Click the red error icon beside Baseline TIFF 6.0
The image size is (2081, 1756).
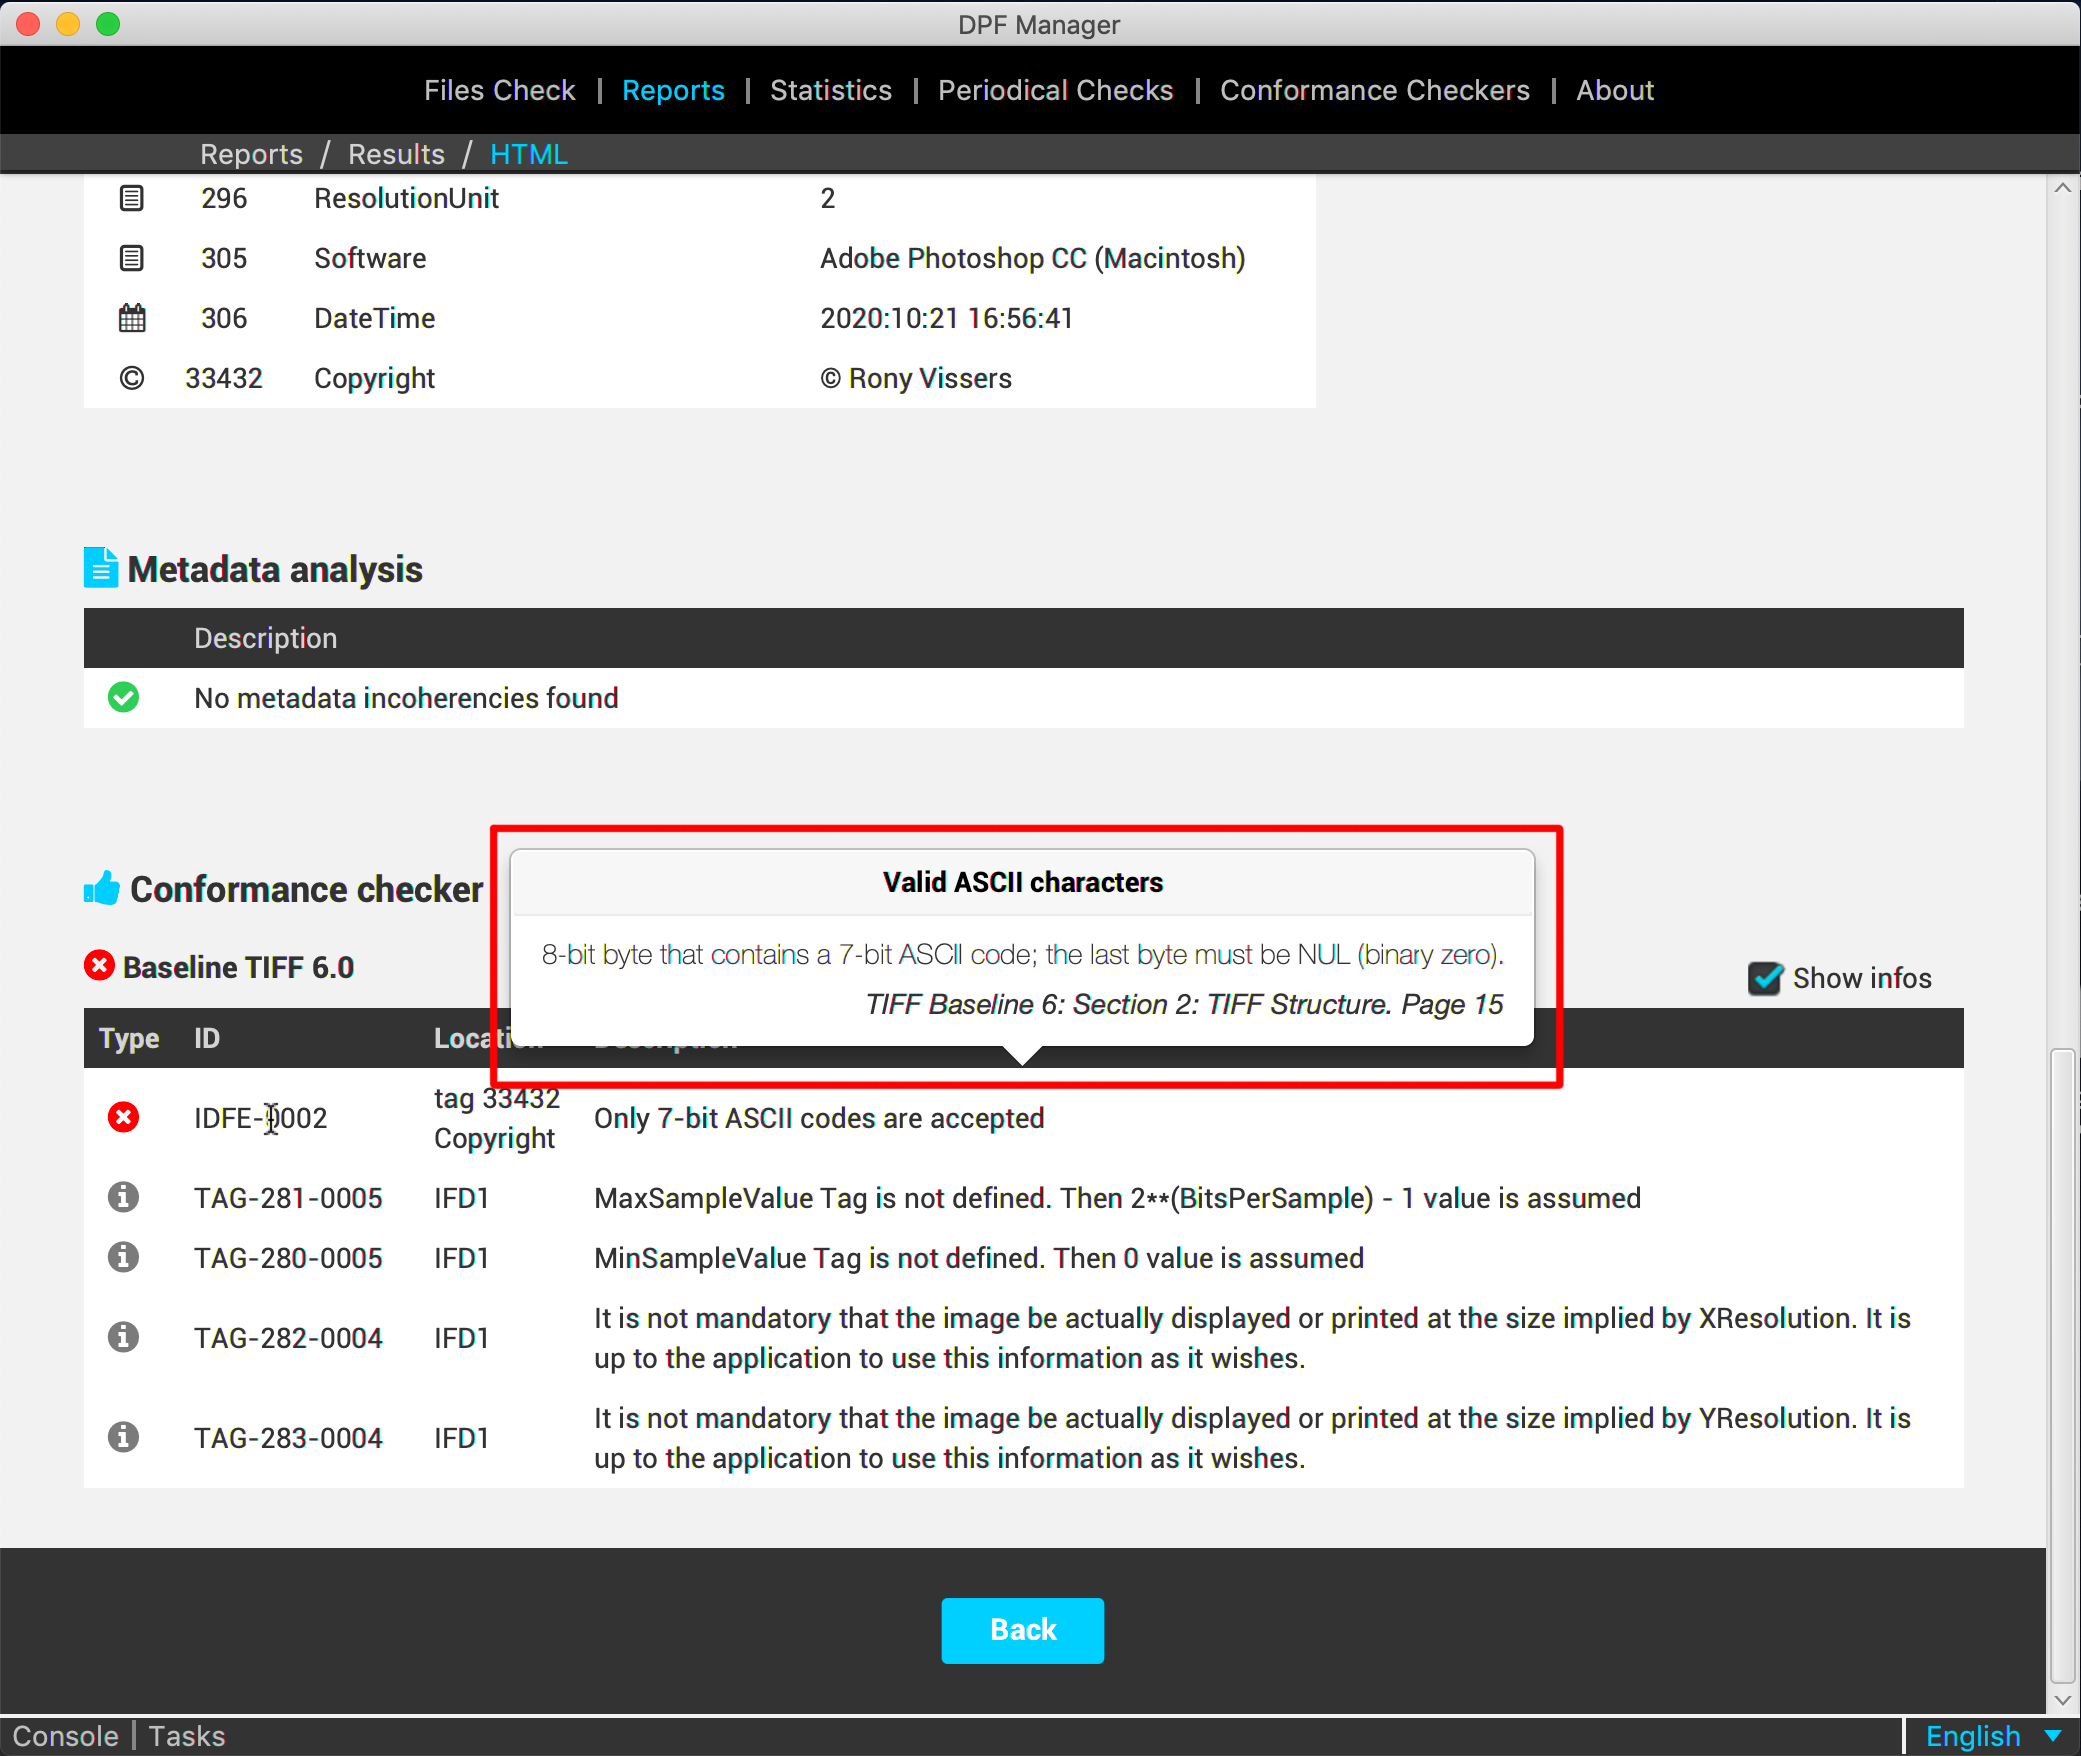pyautogui.click(x=99, y=966)
